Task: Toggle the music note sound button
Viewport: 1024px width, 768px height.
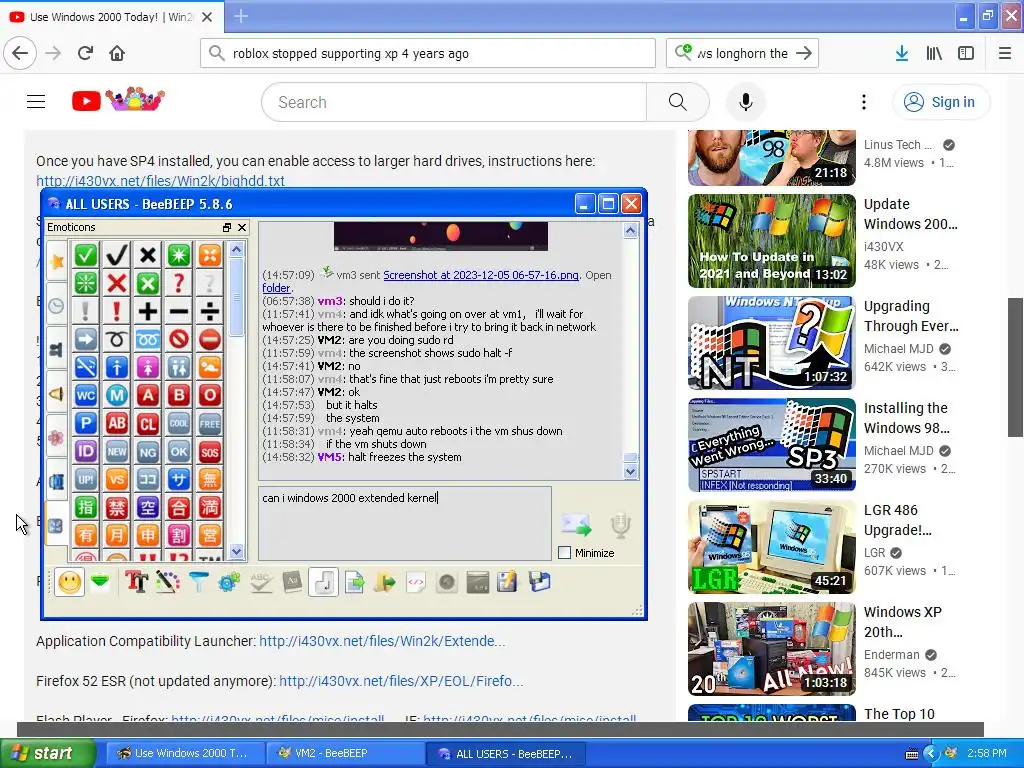Action: (x=323, y=582)
